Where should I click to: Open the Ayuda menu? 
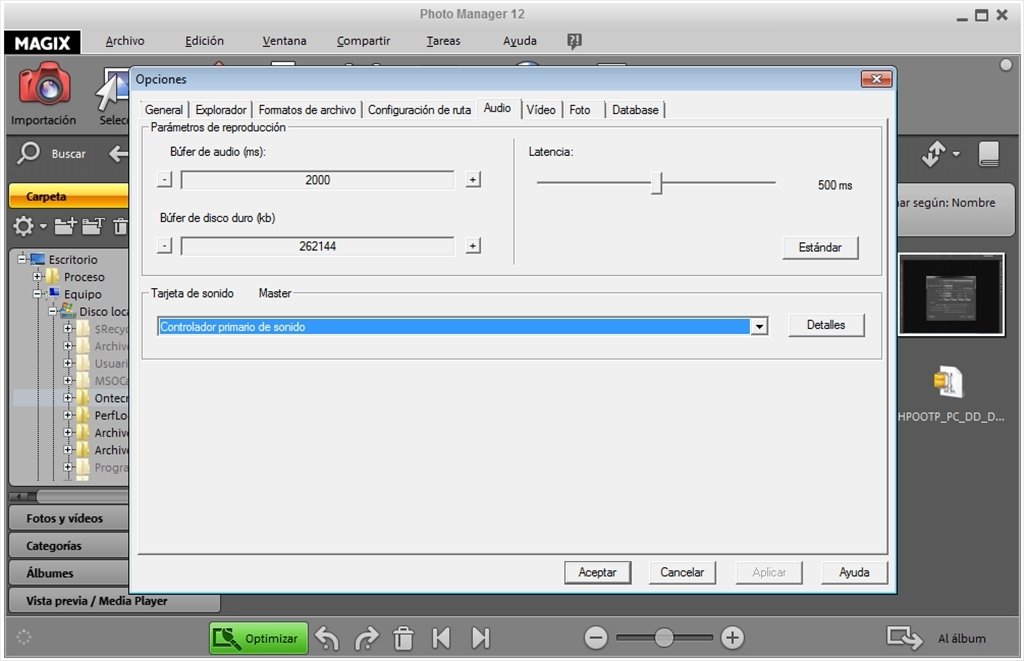[520, 40]
